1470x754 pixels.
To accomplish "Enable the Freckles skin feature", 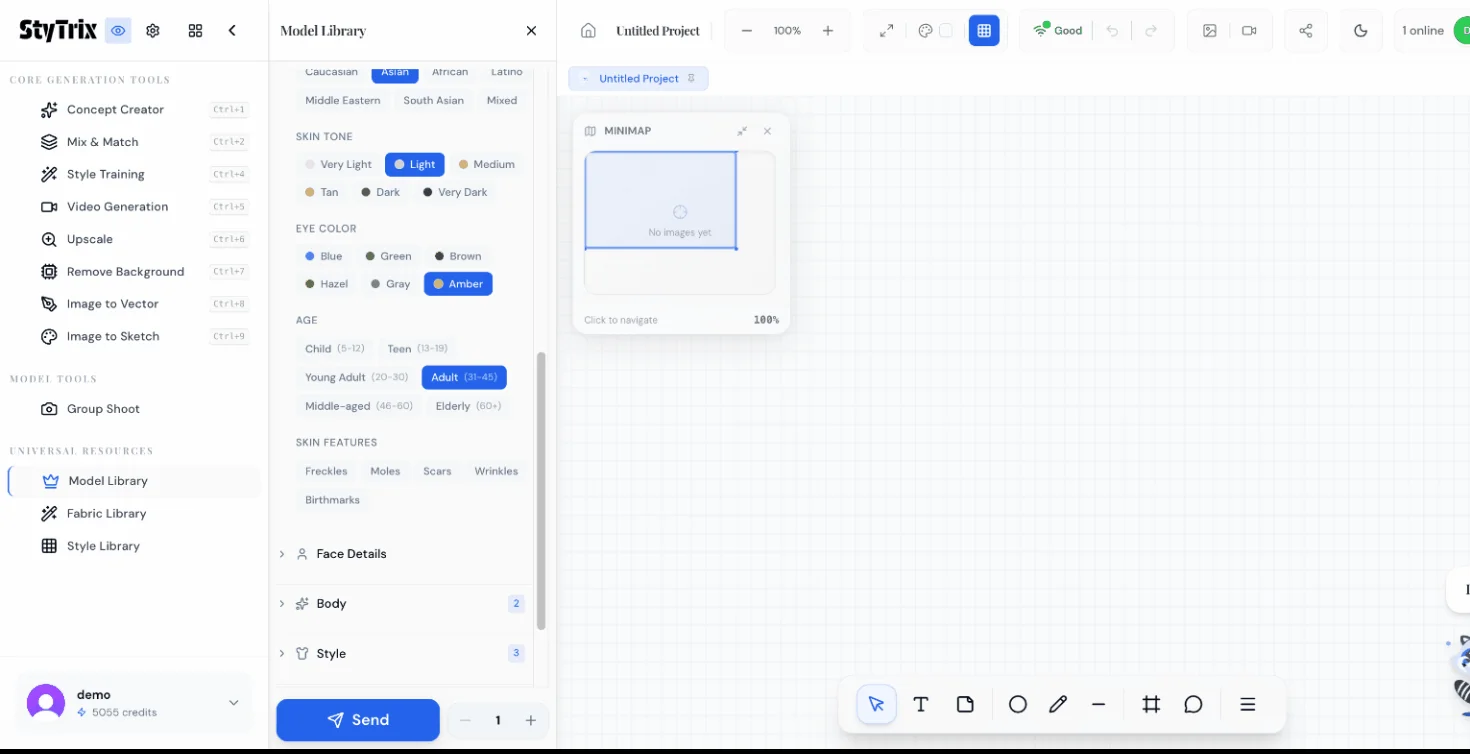I will coord(326,471).
